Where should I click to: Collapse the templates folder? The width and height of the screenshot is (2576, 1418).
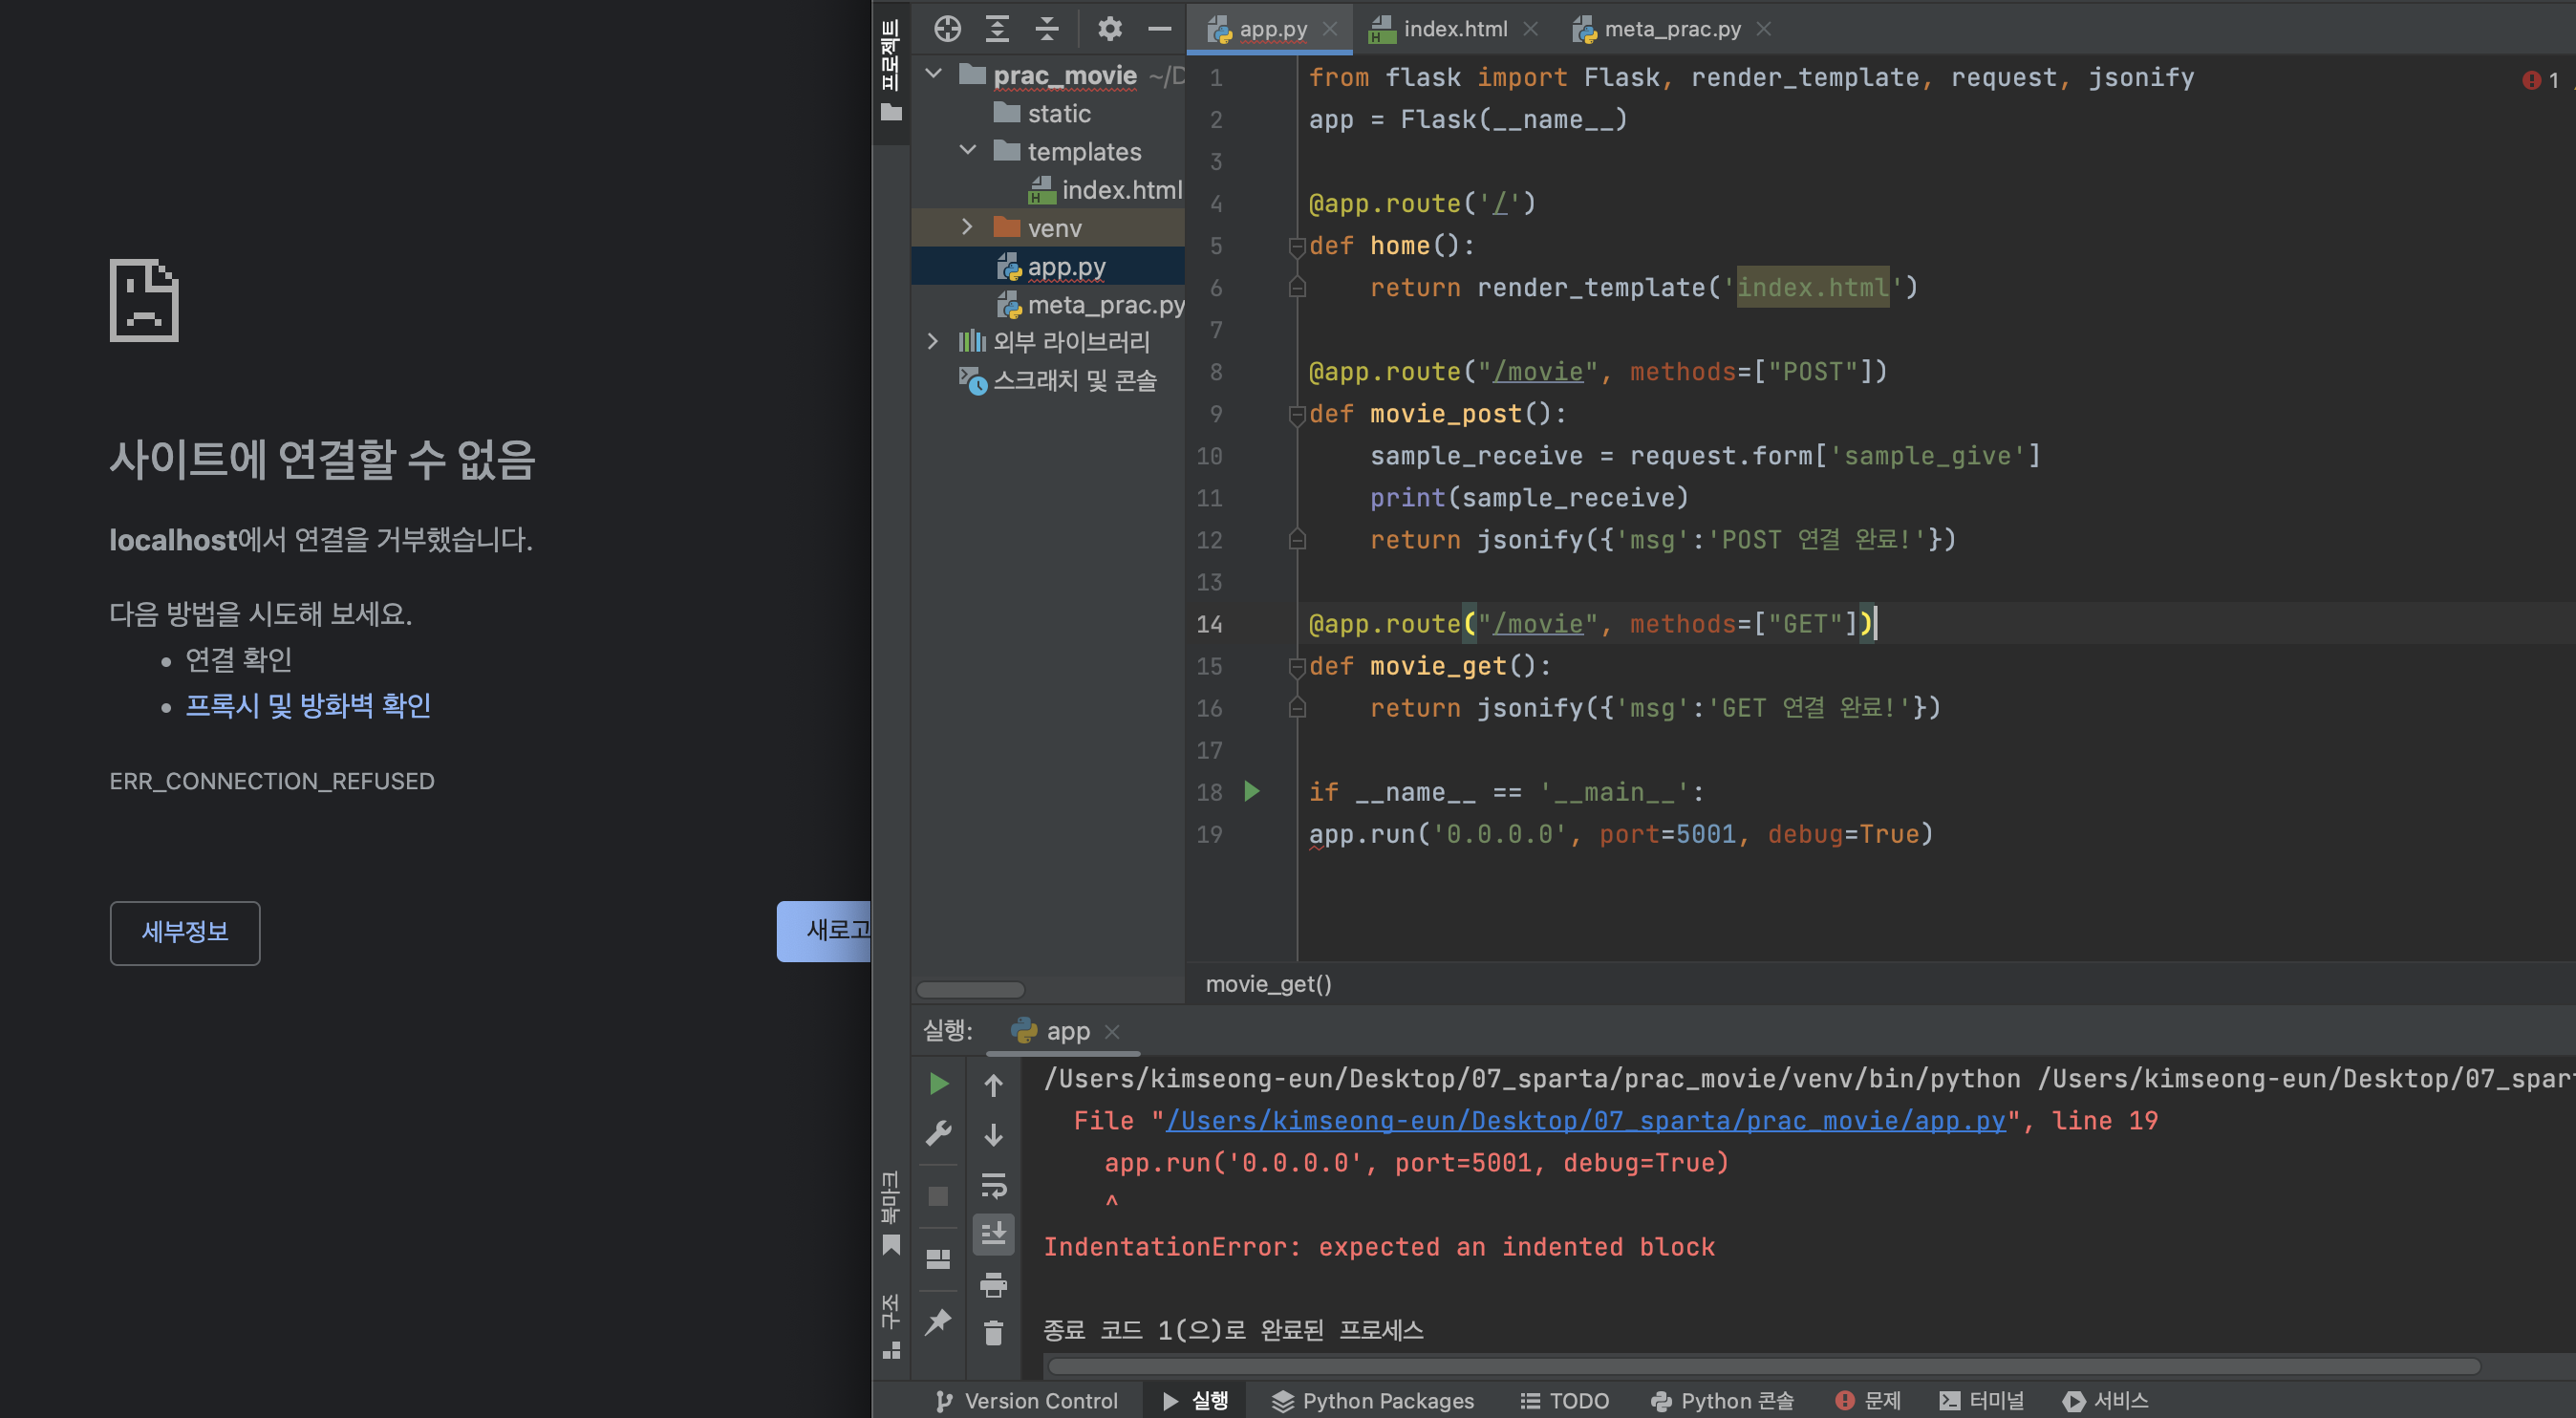coord(967,150)
